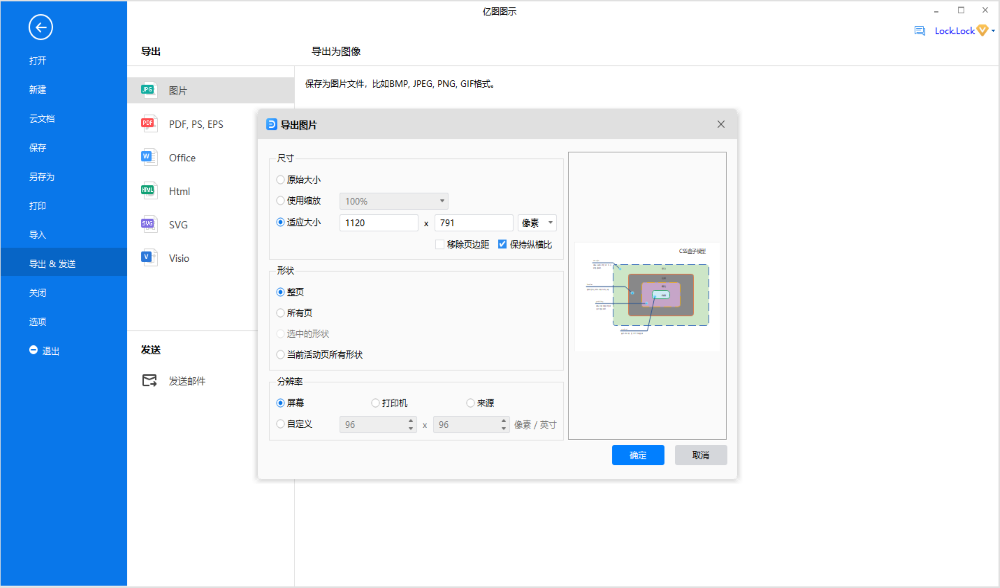Select the Visio file icon
Screen dimensions: 1000x588
(148, 258)
